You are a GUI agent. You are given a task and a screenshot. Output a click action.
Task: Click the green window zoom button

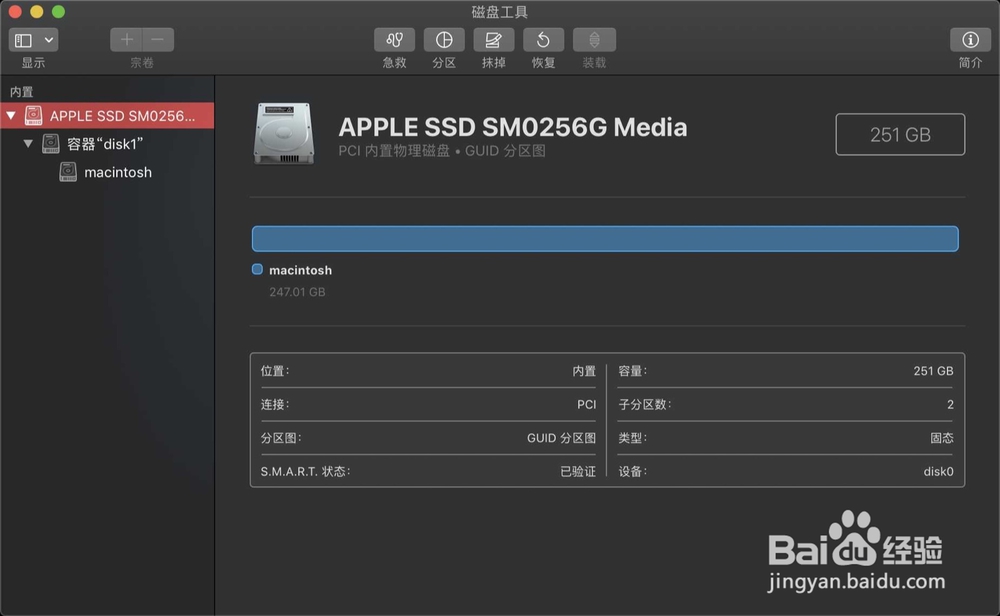tap(58, 11)
